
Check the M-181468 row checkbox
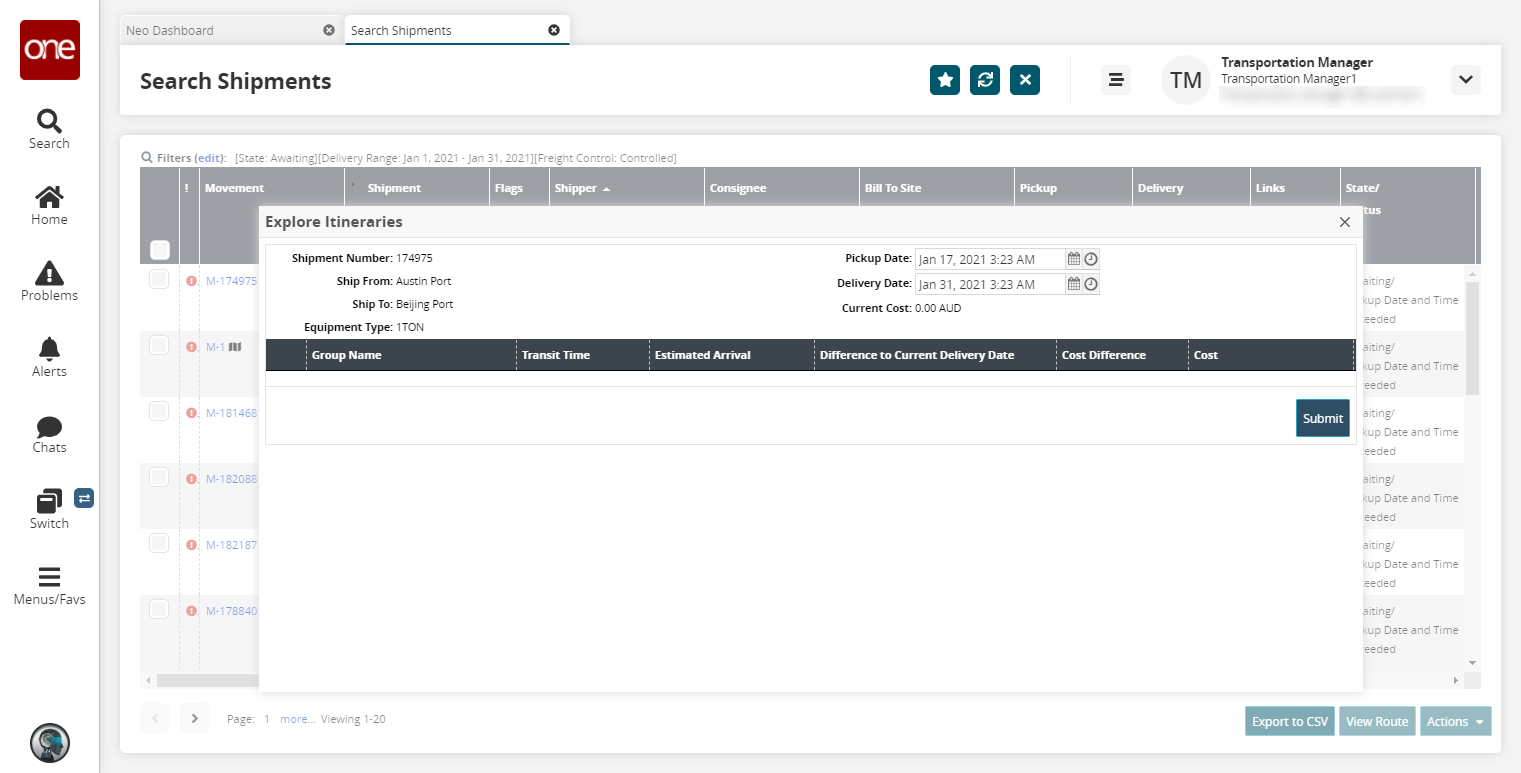159,411
